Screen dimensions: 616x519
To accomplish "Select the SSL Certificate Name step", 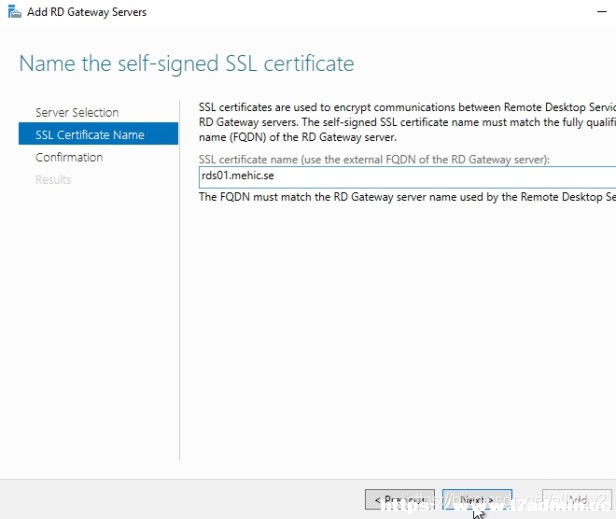I will pyautogui.click(x=98, y=134).
